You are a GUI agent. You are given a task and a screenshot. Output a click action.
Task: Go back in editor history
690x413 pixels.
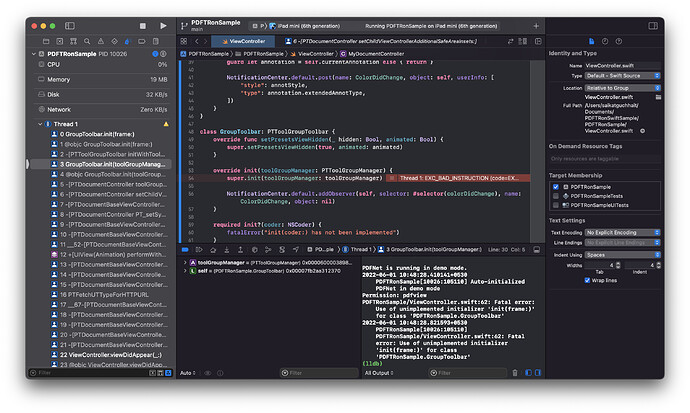click(x=197, y=41)
